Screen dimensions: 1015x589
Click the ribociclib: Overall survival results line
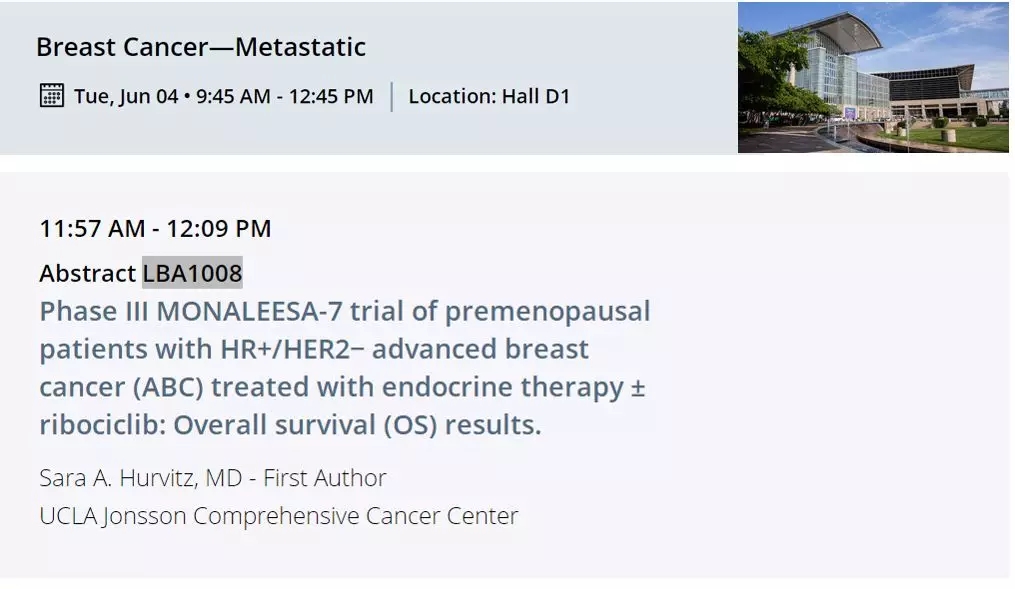click(x=290, y=425)
